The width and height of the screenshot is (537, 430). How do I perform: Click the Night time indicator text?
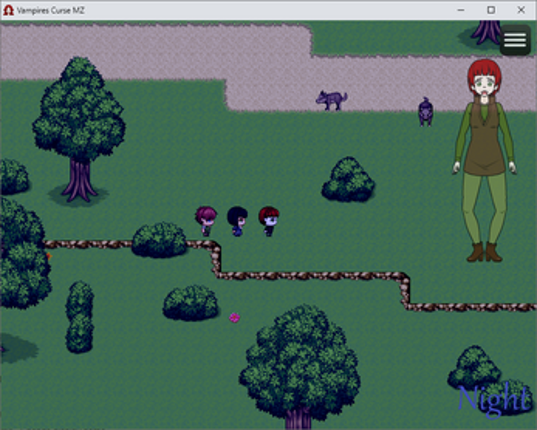pos(495,401)
